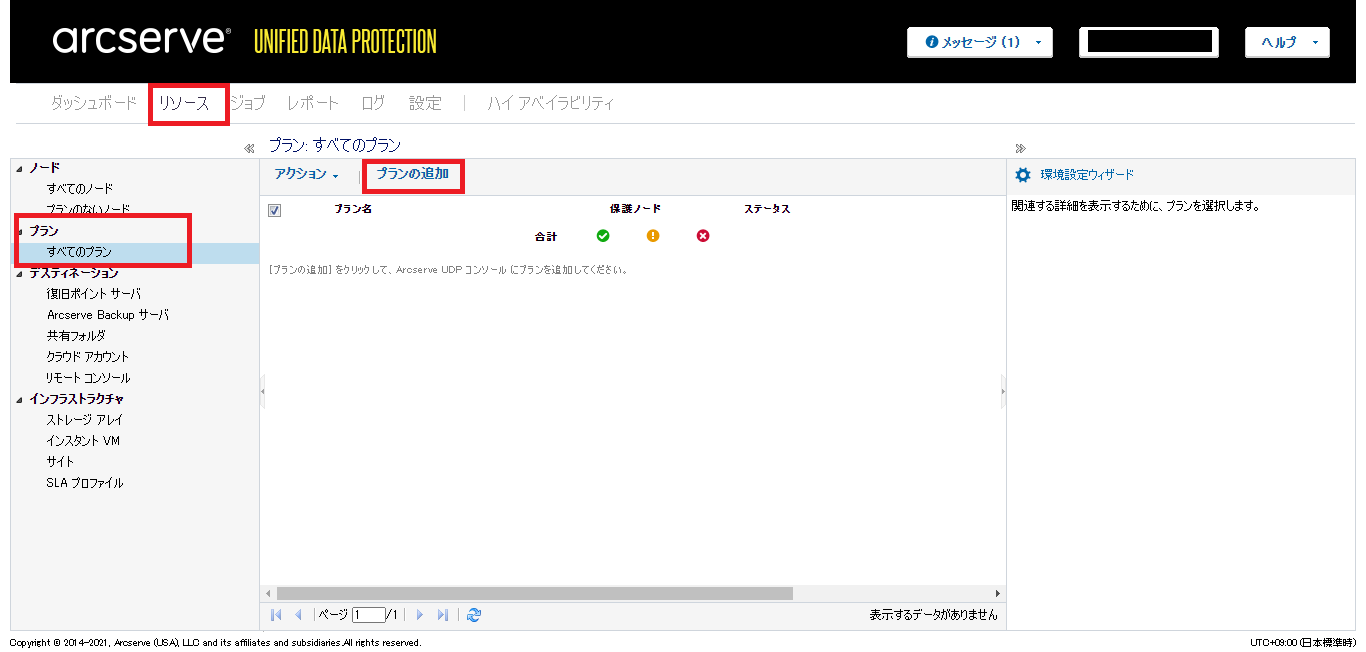Go to previous page arrow icon

pos(298,615)
